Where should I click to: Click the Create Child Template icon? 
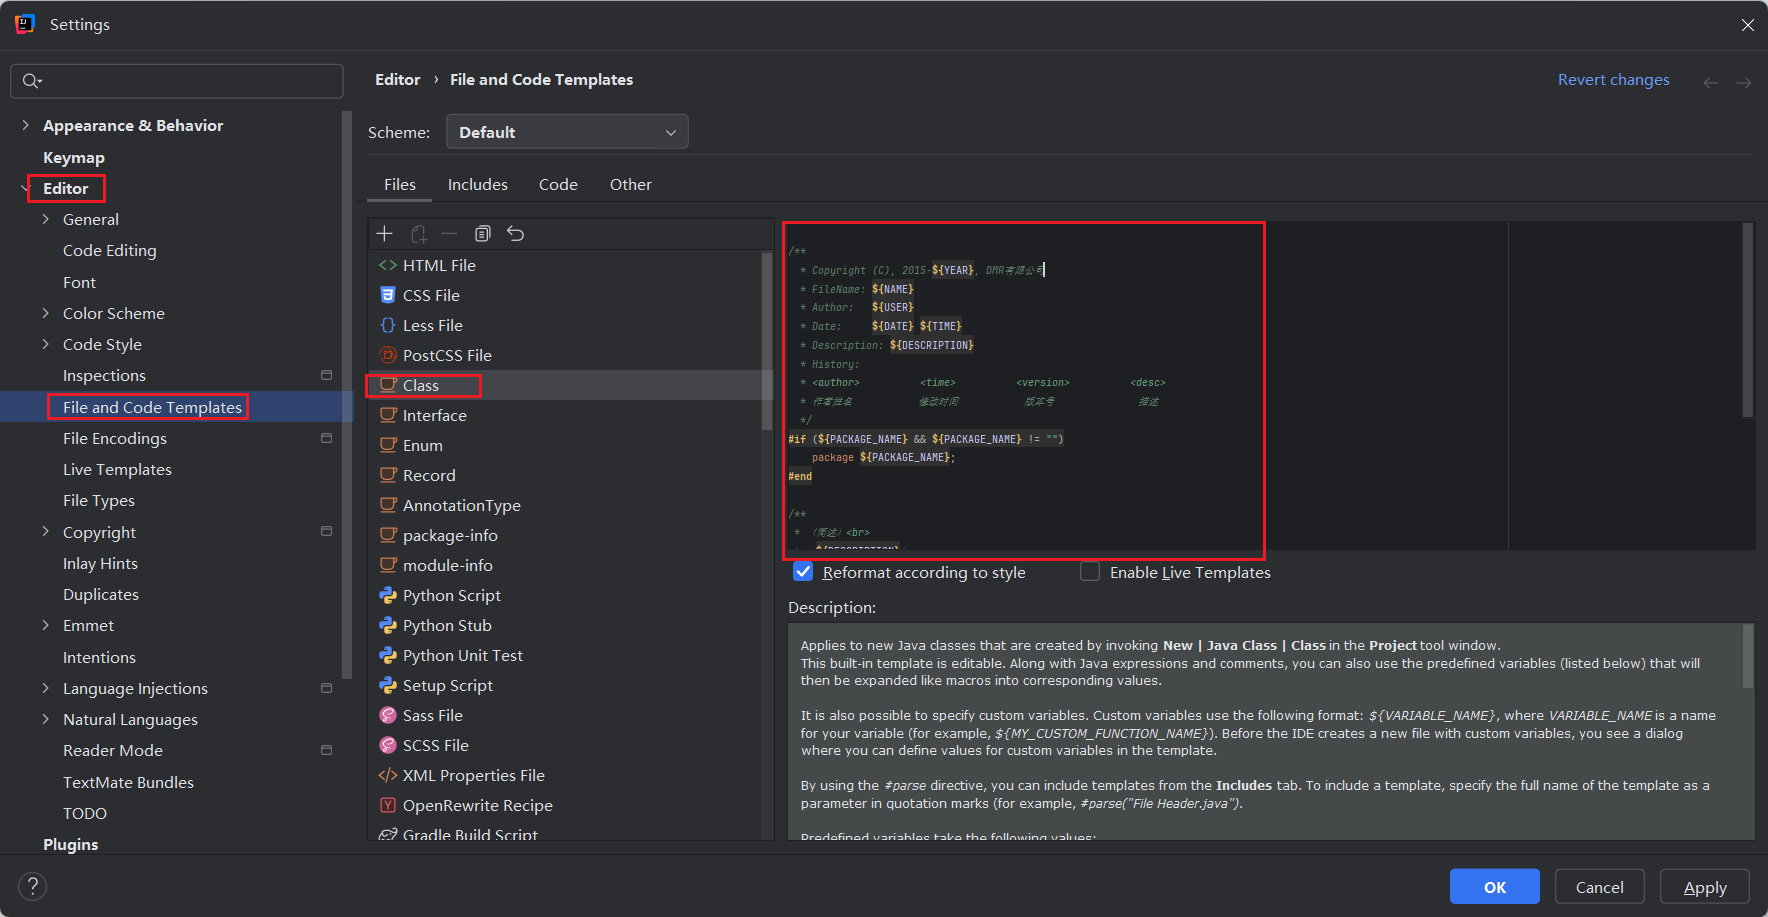tap(419, 233)
